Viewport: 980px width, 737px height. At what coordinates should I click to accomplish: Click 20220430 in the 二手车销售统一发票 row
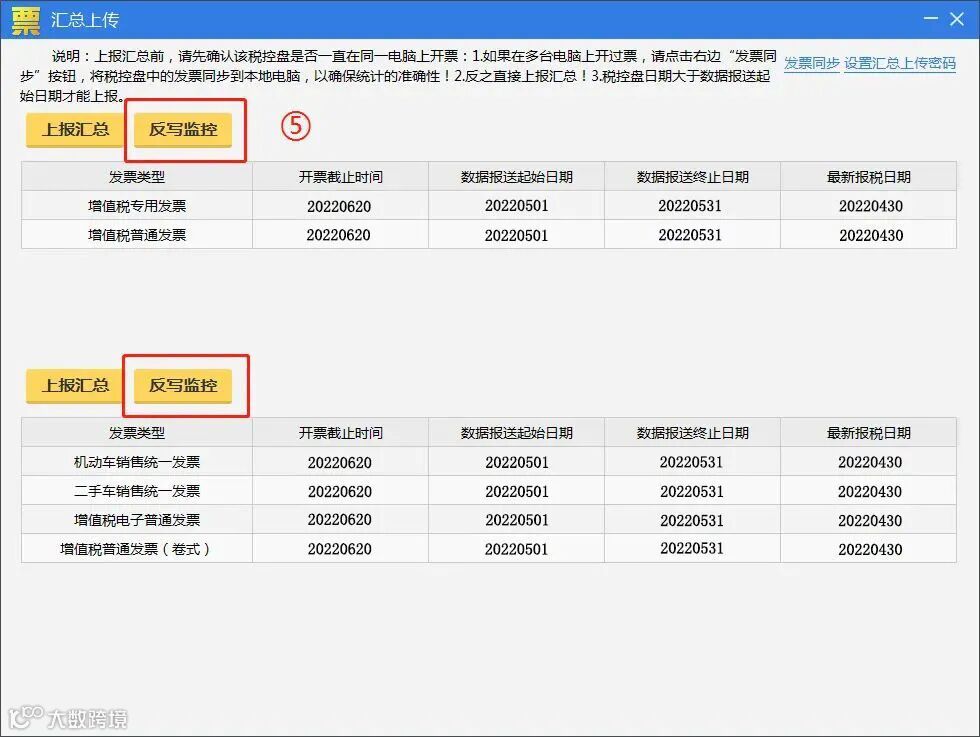[870, 492]
